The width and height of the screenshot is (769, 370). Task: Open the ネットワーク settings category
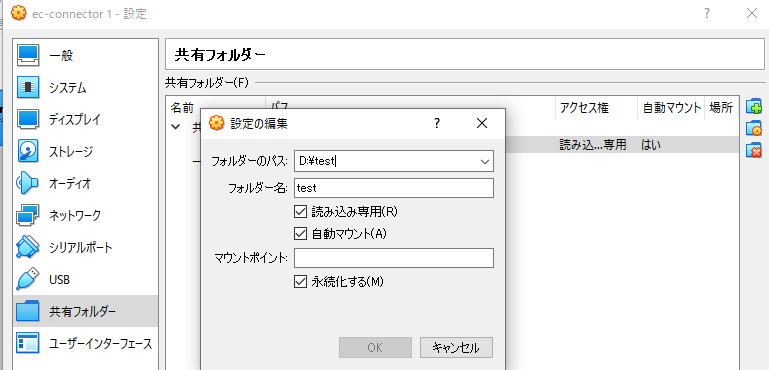click(x=85, y=215)
